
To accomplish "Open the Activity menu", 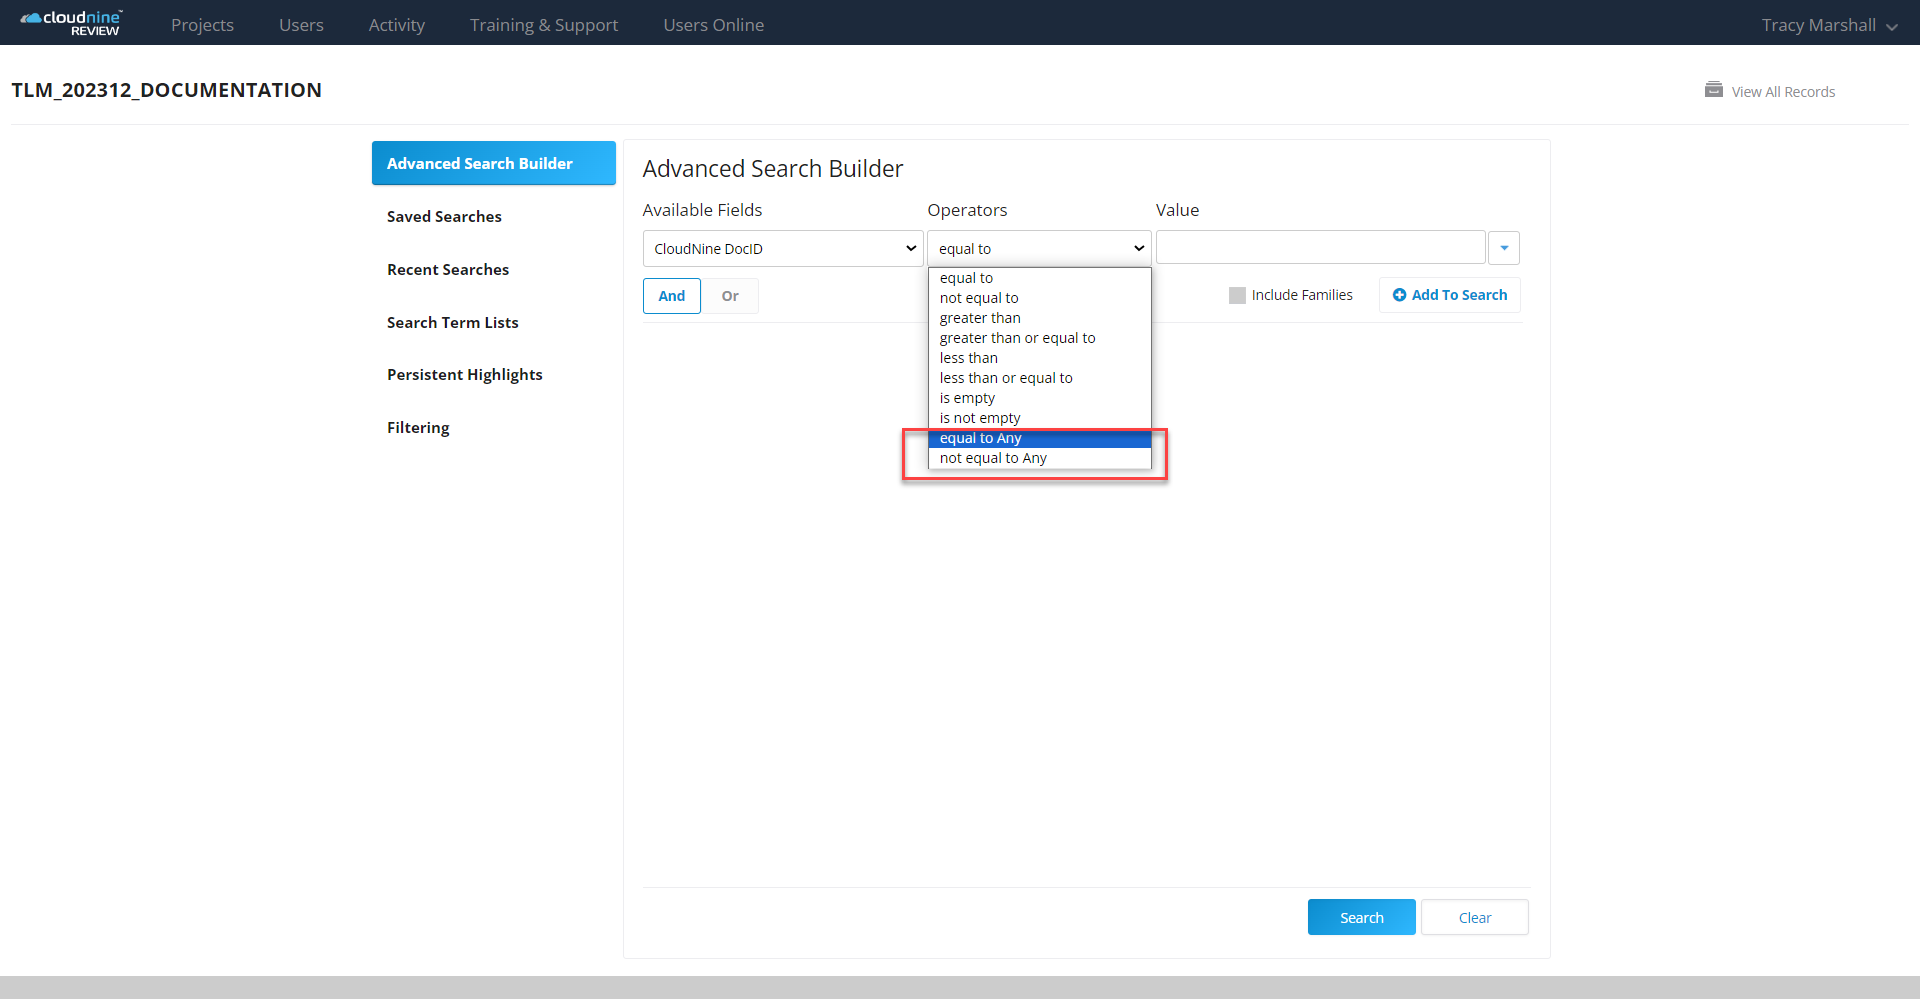I will pos(397,25).
